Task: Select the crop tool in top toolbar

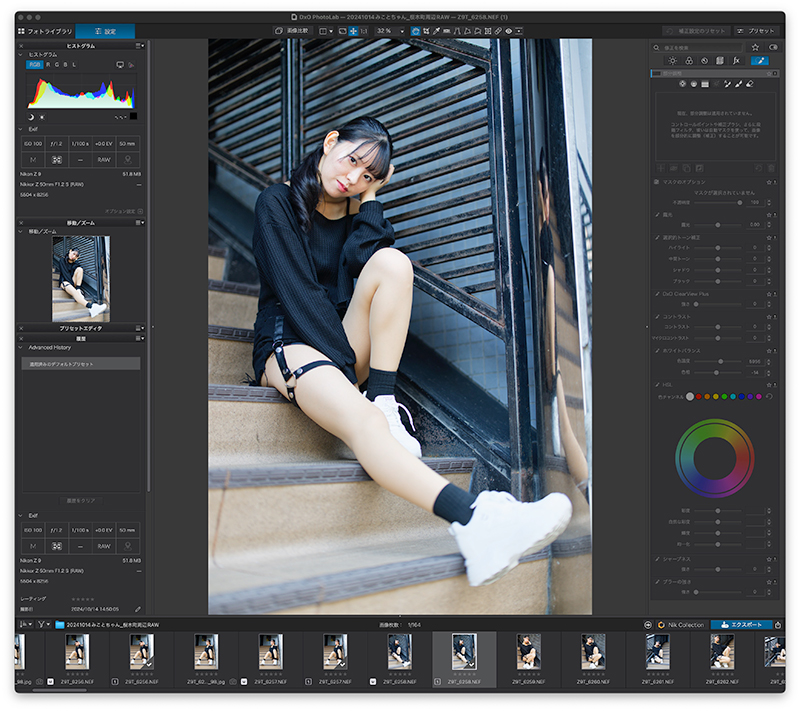Action: click(427, 31)
